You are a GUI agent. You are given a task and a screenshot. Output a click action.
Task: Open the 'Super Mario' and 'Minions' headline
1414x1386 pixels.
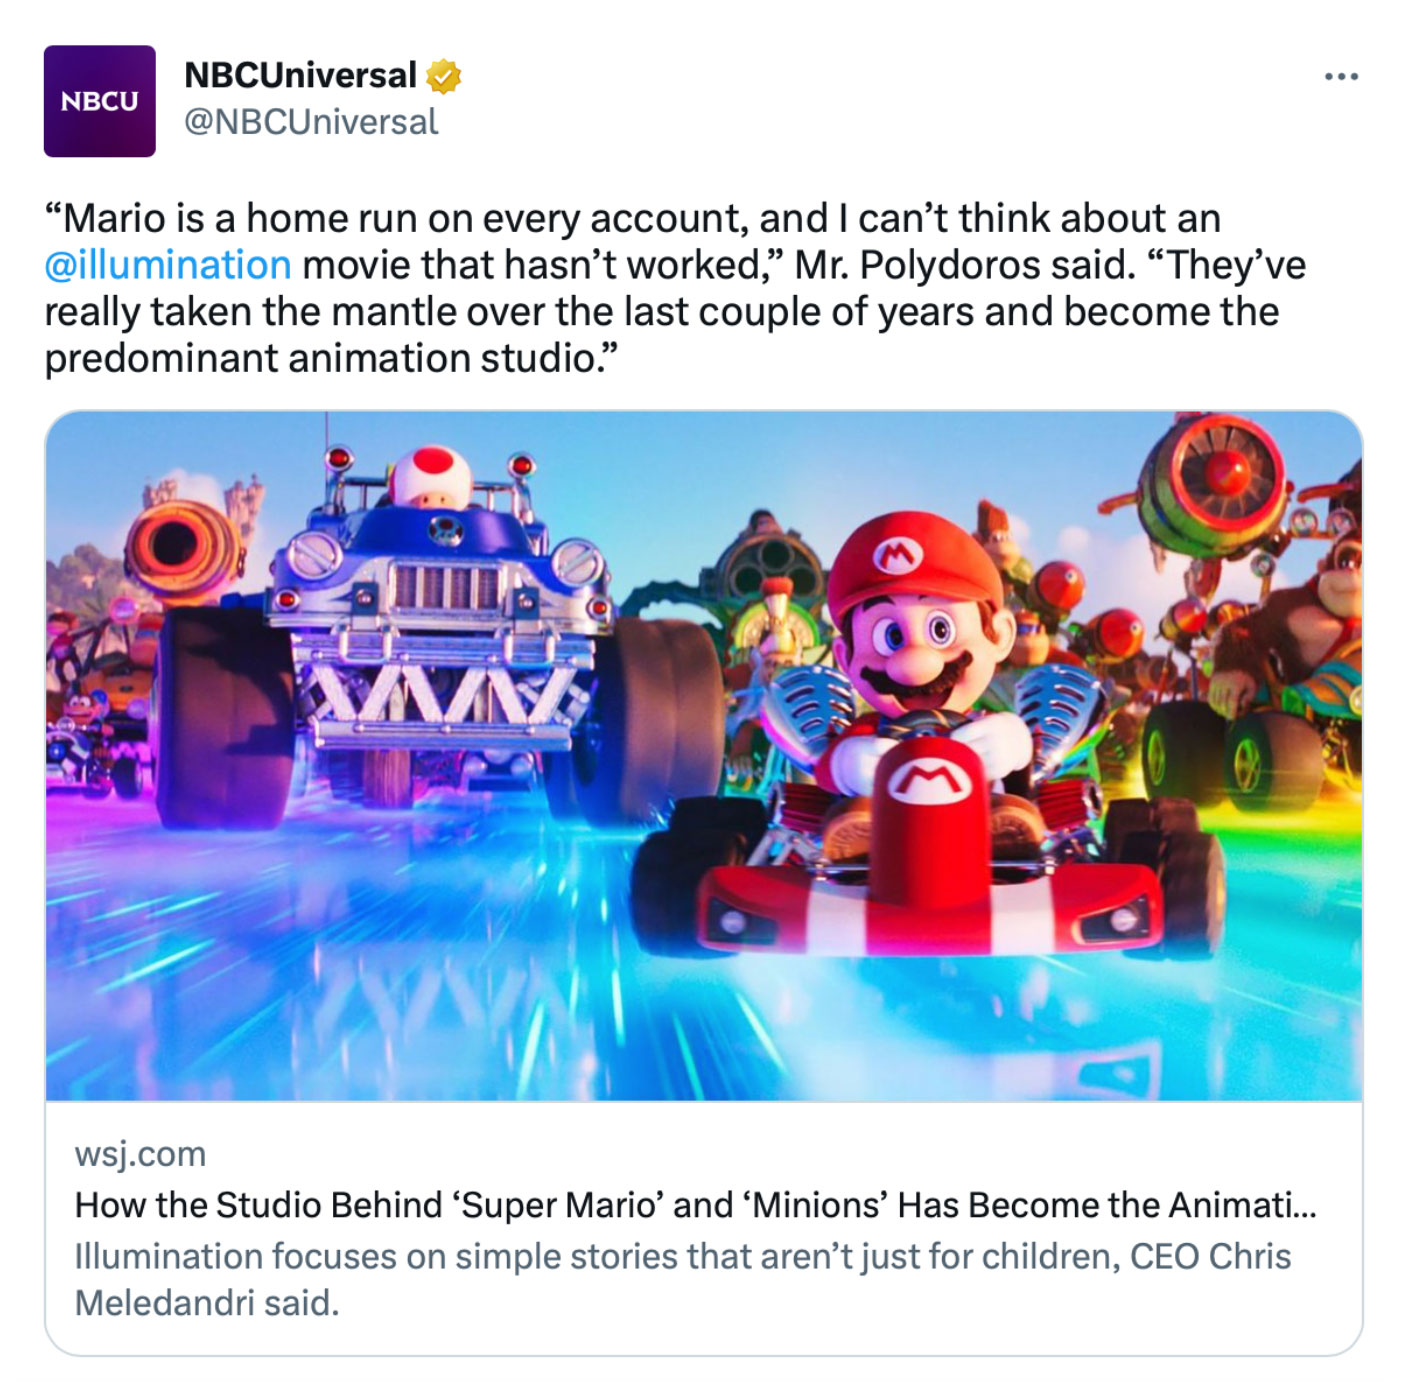pyautogui.click(x=696, y=1205)
